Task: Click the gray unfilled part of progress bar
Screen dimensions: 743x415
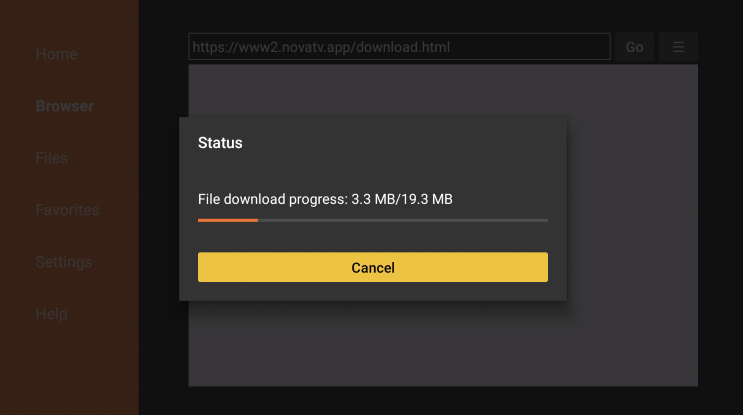Action: click(403, 220)
